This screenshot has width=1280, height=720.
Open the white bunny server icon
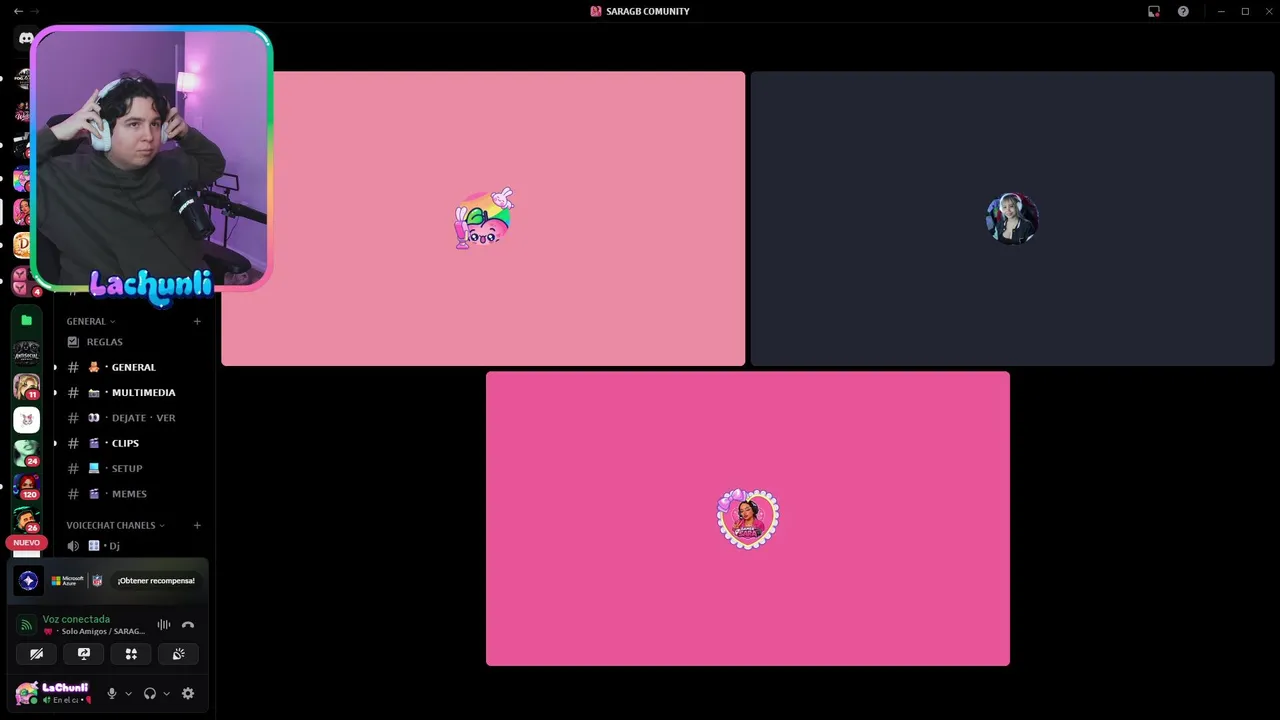tap(26, 419)
